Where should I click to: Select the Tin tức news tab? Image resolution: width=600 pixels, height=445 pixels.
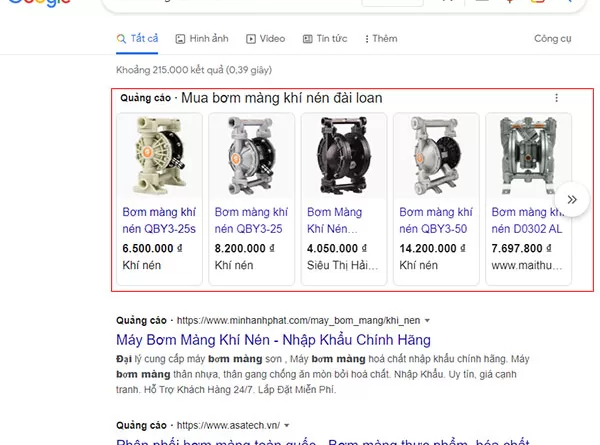click(325, 39)
